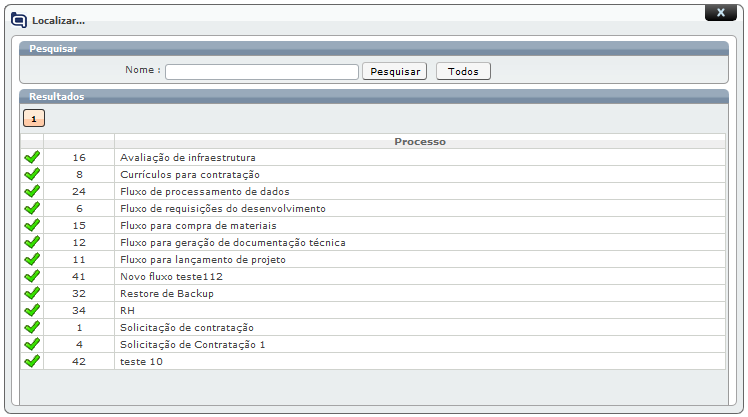Focus the Nome search text field
Screen dimensions: 748x417
coord(261,71)
